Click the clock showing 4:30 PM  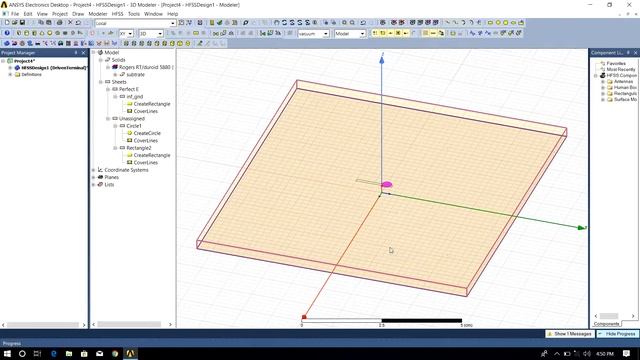(x=605, y=353)
